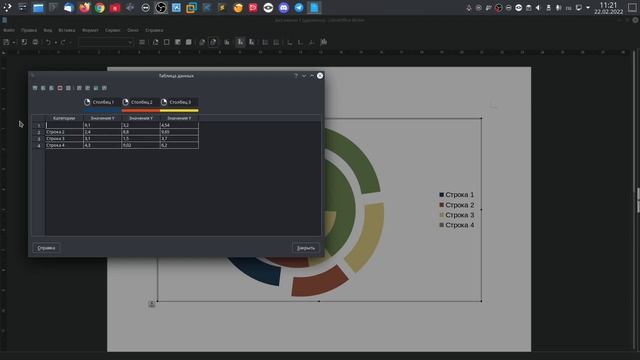640x360 pixels.
Task: Select cell with value 6,2
Action: [179, 145]
